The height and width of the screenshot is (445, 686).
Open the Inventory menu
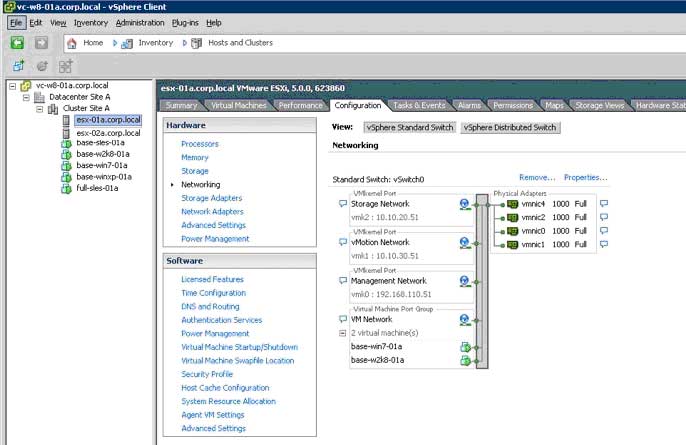coord(91,23)
